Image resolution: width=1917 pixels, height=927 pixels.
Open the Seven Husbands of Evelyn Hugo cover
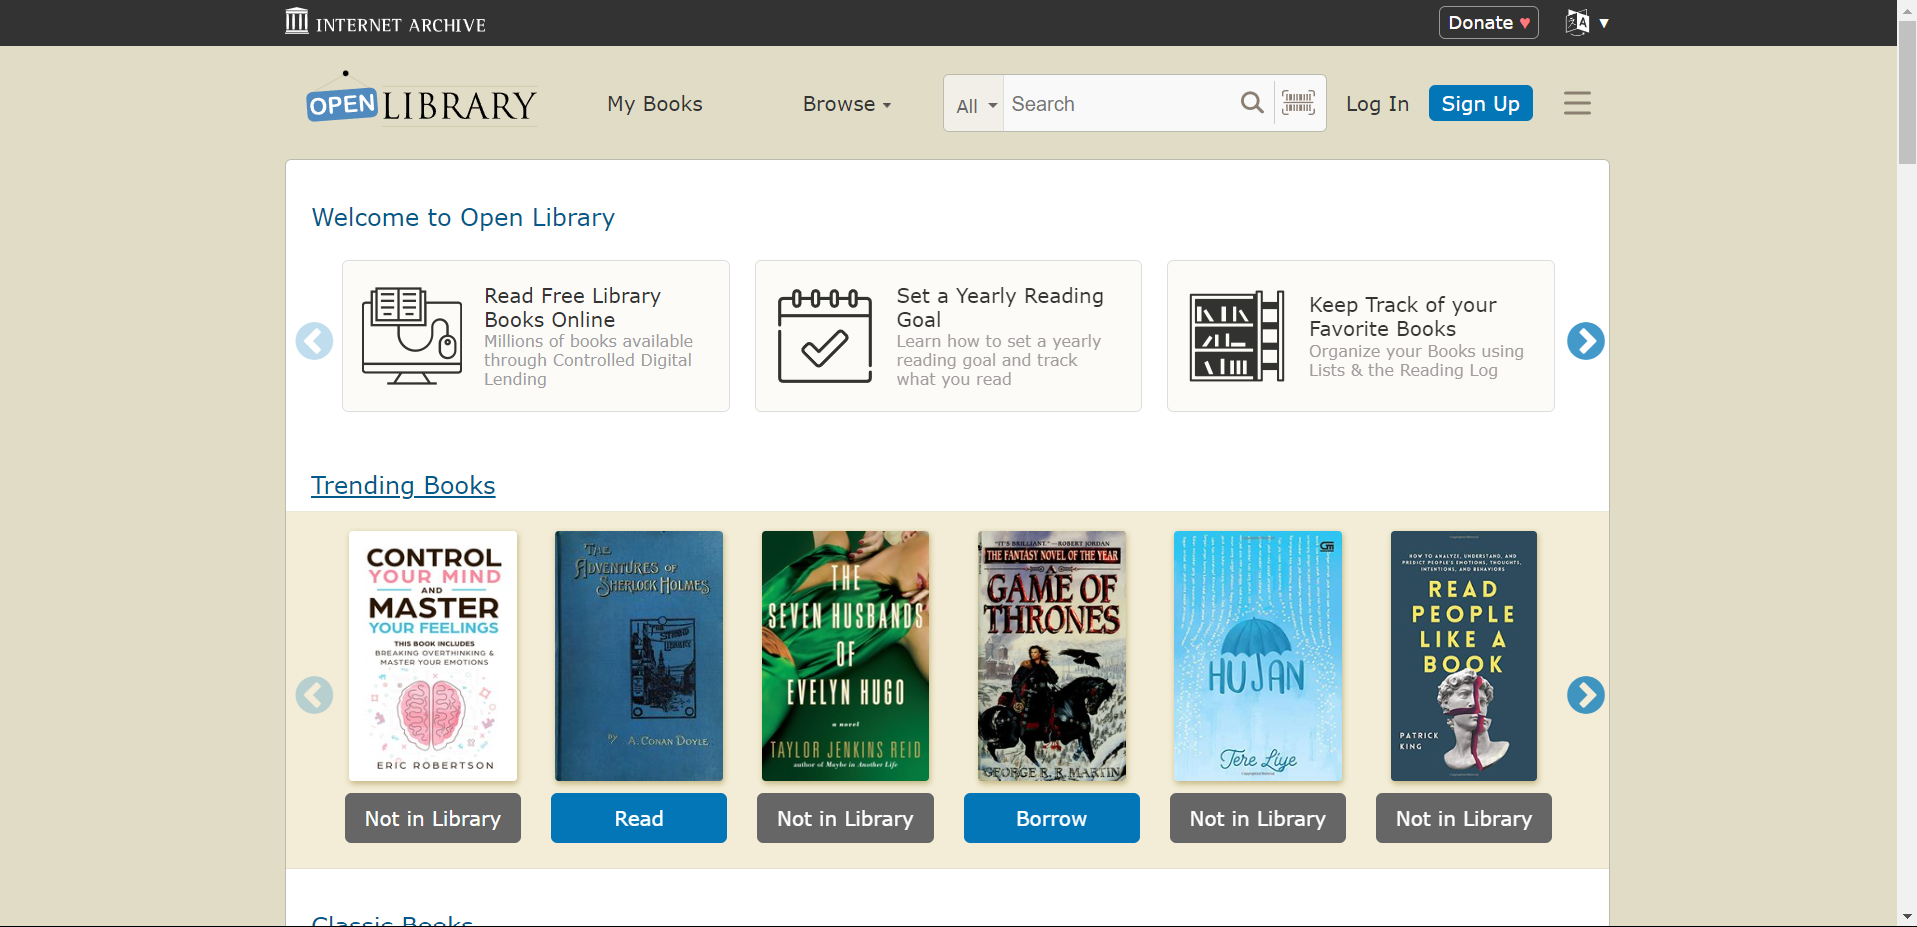[x=845, y=656]
